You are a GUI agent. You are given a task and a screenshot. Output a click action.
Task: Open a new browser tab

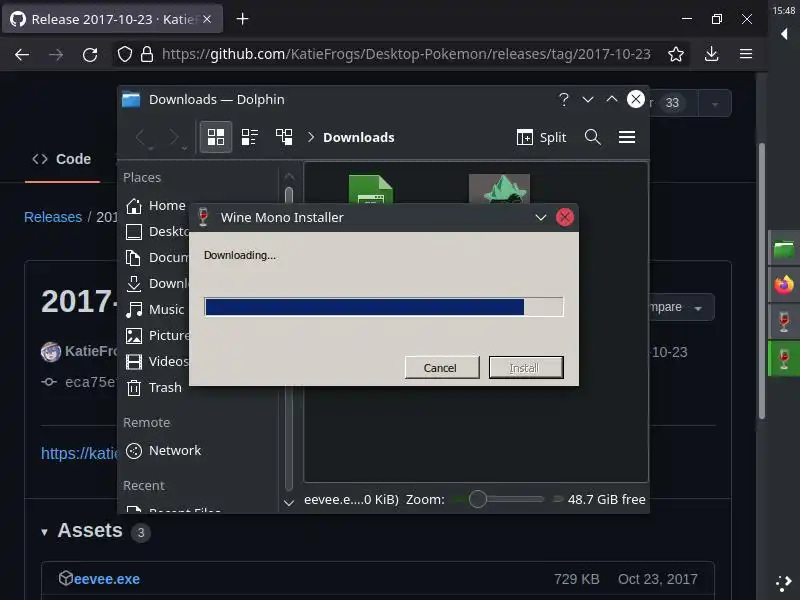click(242, 19)
